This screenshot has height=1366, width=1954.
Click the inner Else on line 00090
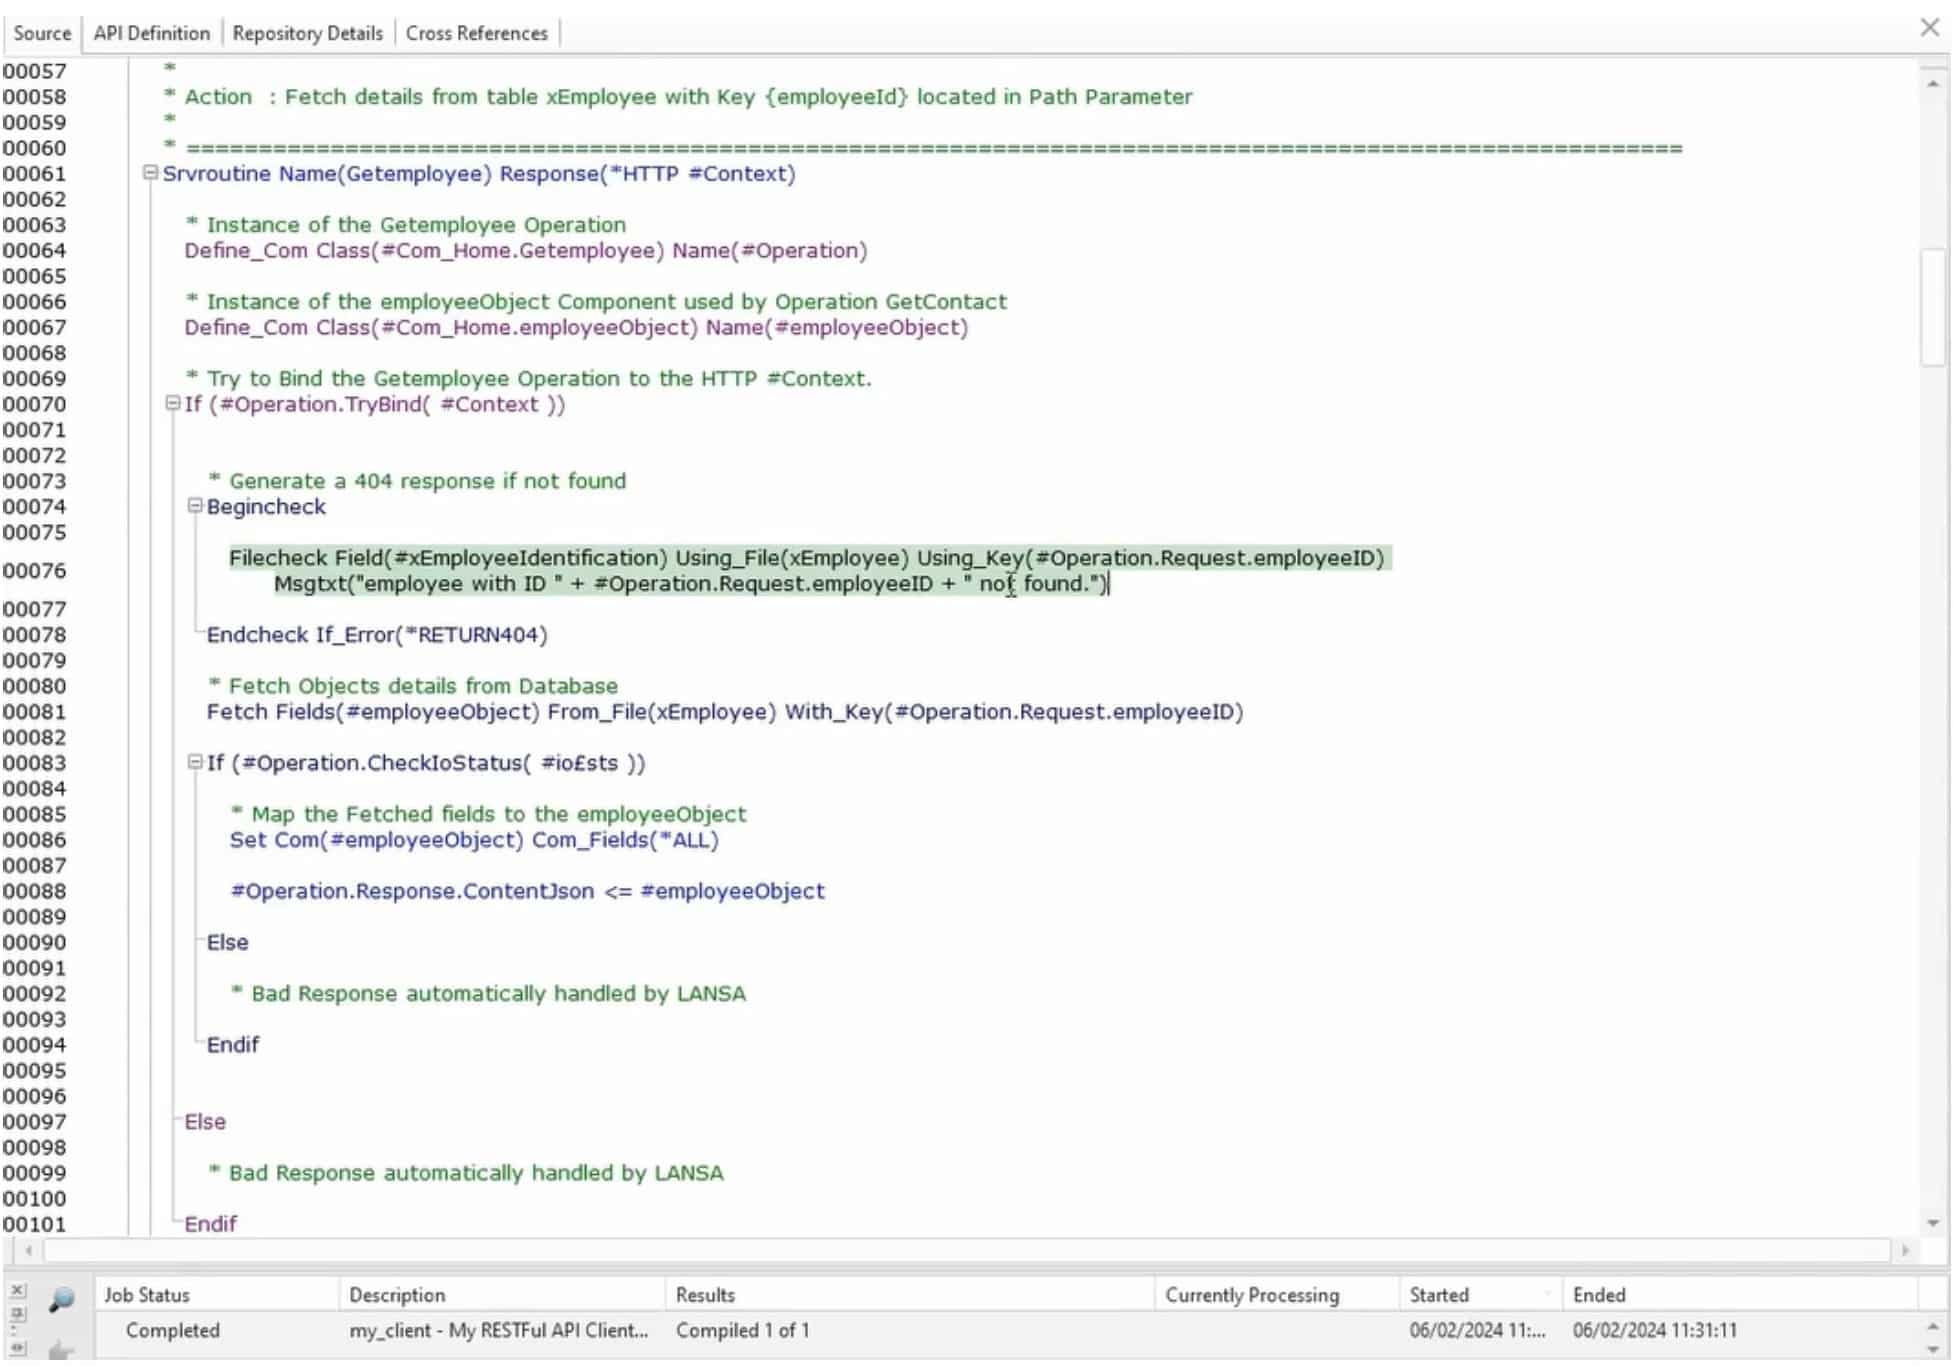pyautogui.click(x=227, y=942)
